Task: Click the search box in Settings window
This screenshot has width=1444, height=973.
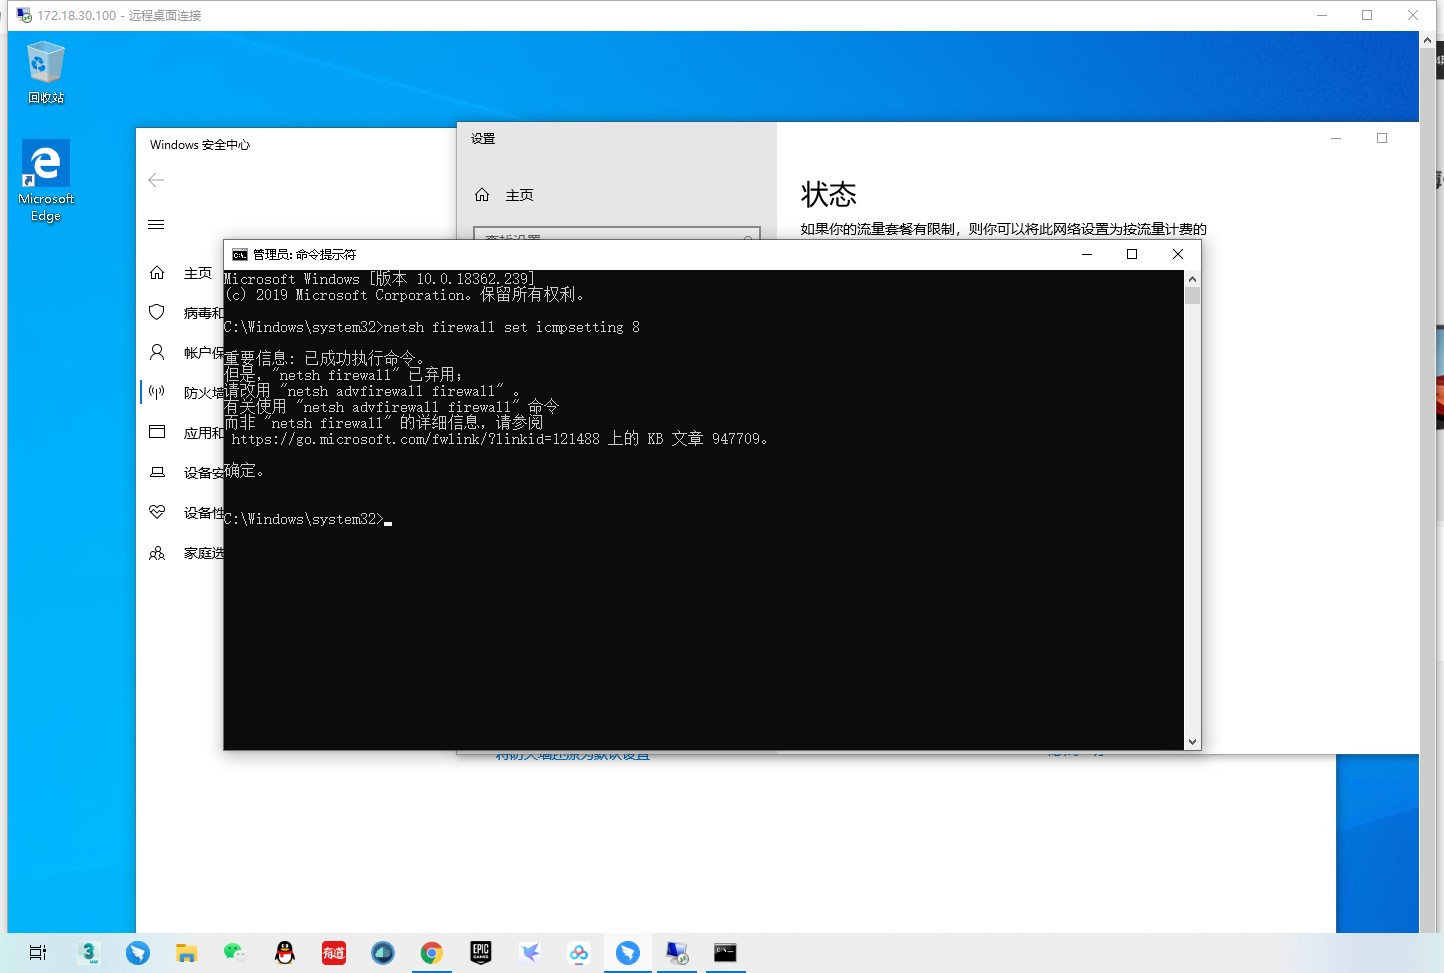Action: point(617,234)
